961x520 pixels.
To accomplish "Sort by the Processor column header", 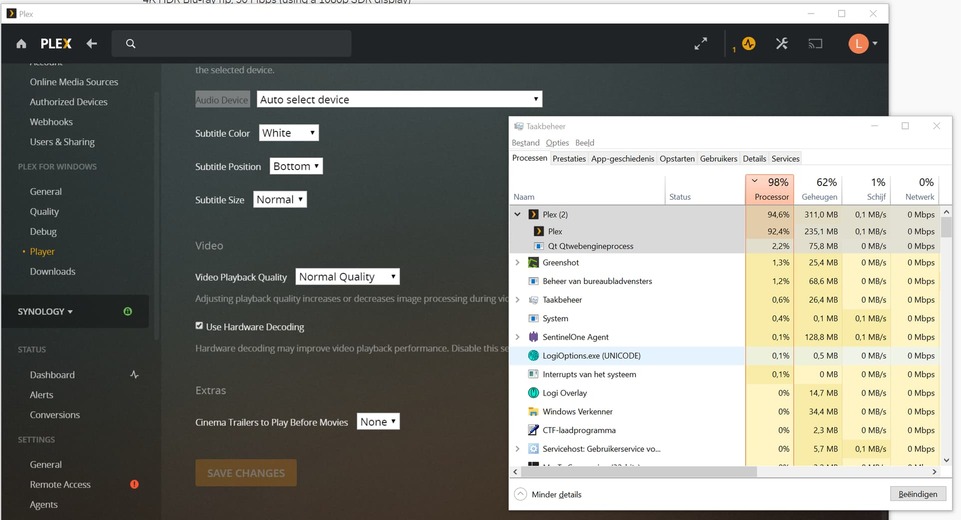I will pyautogui.click(x=770, y=189).
